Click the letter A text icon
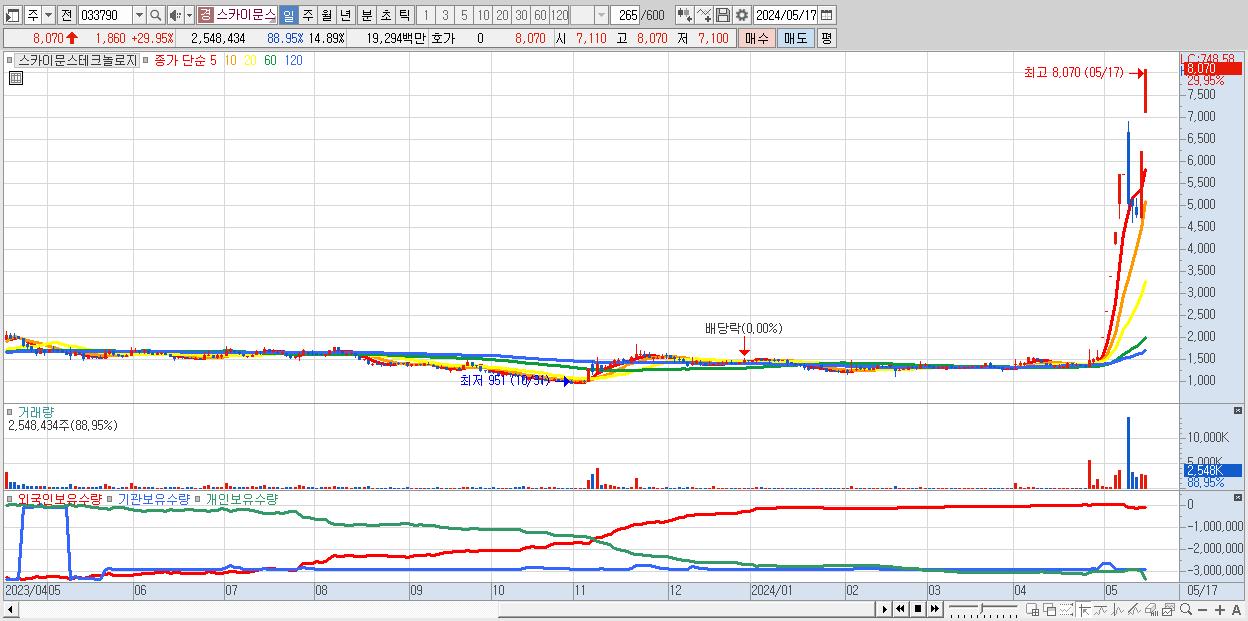The height and width of the screenshot is (621, 1248). 1237,609
